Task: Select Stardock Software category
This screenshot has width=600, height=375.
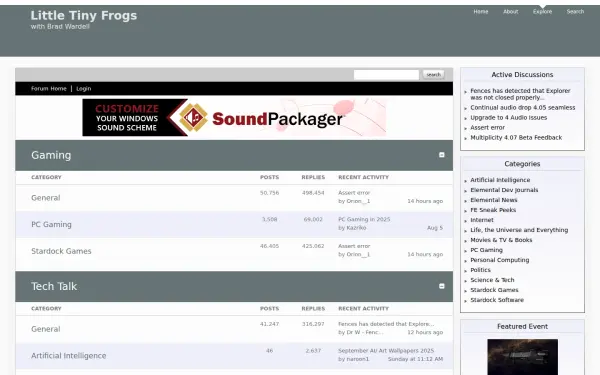Action: tap(497, 300)
